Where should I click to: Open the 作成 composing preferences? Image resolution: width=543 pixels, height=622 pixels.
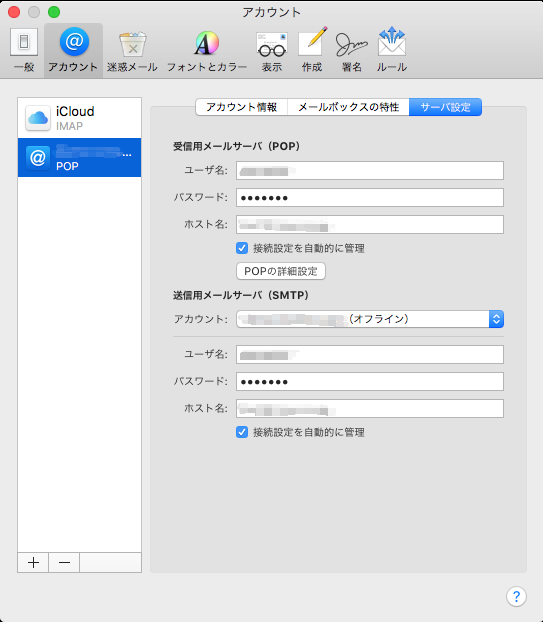312,50
